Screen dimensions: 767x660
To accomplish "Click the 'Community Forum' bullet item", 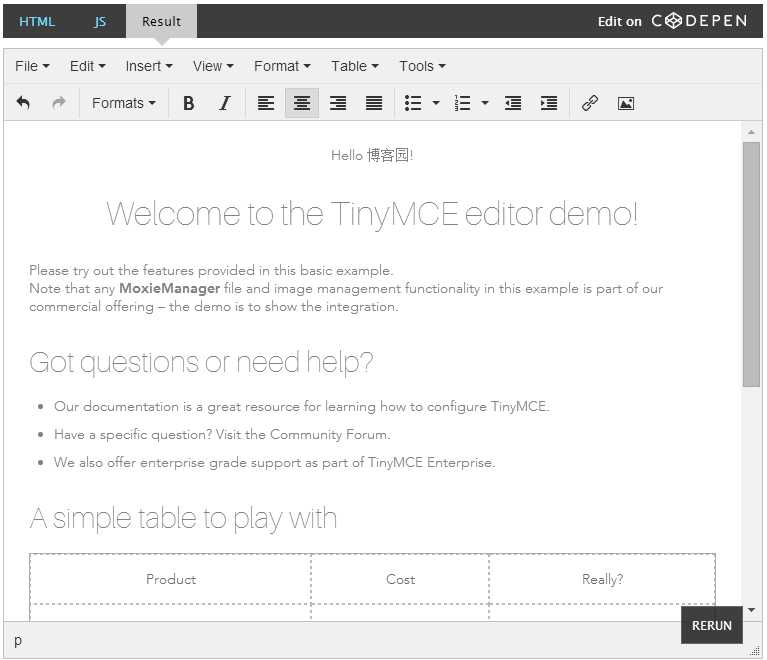I will click(222, 434).
